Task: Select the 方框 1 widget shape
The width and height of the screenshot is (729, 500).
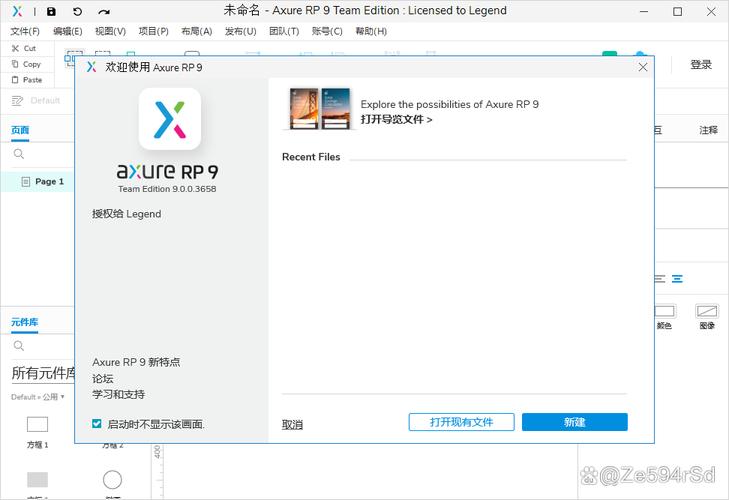Action: 37,424
